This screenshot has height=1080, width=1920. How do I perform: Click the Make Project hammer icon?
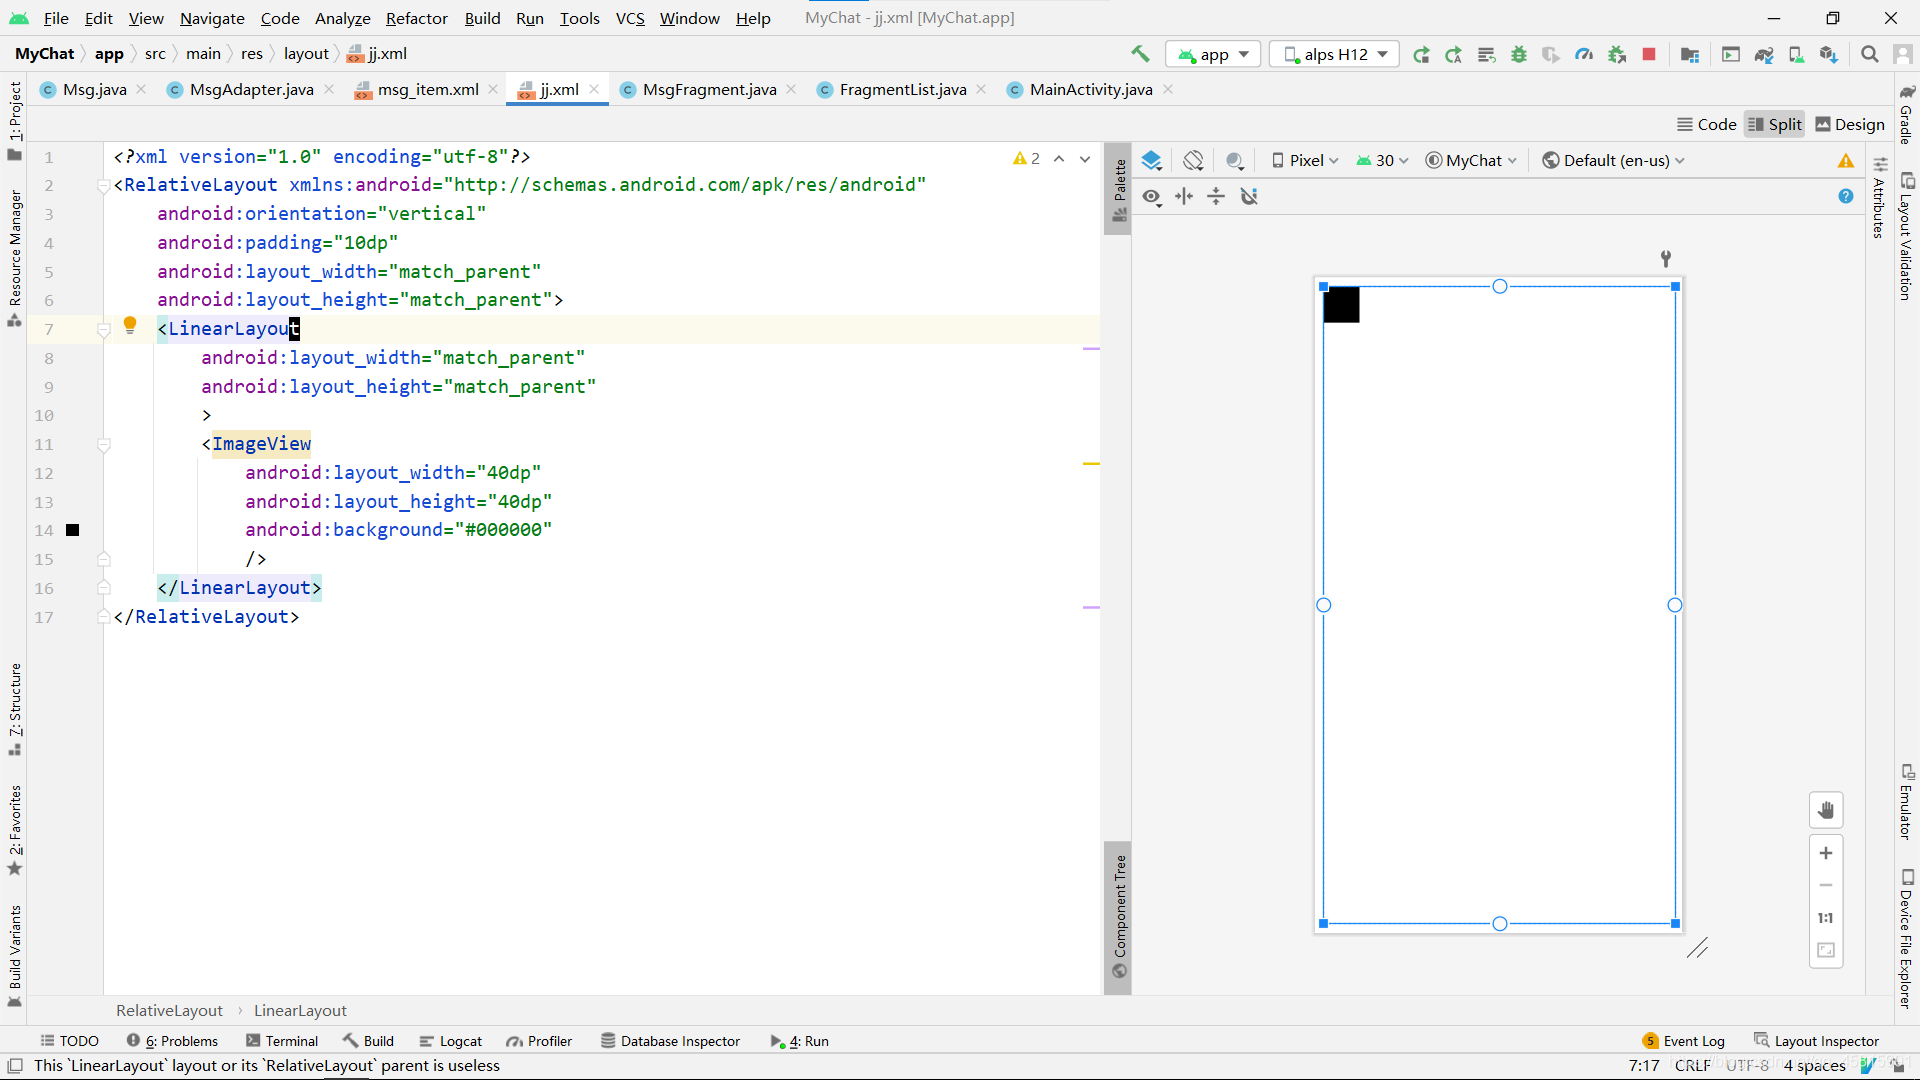pos(1140,54)
